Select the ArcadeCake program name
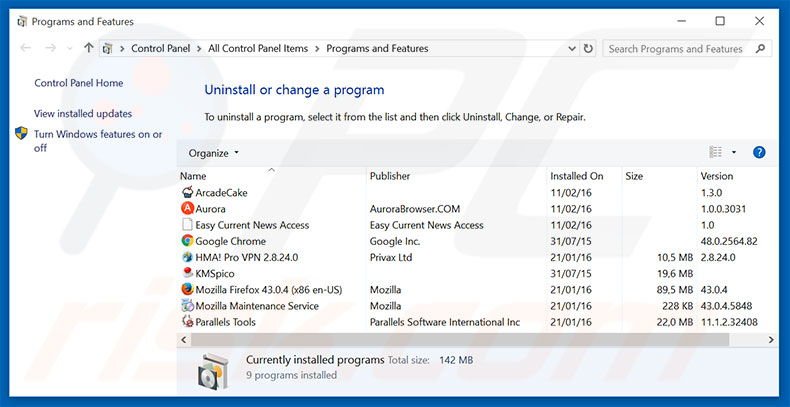 (x=221, y=192)
